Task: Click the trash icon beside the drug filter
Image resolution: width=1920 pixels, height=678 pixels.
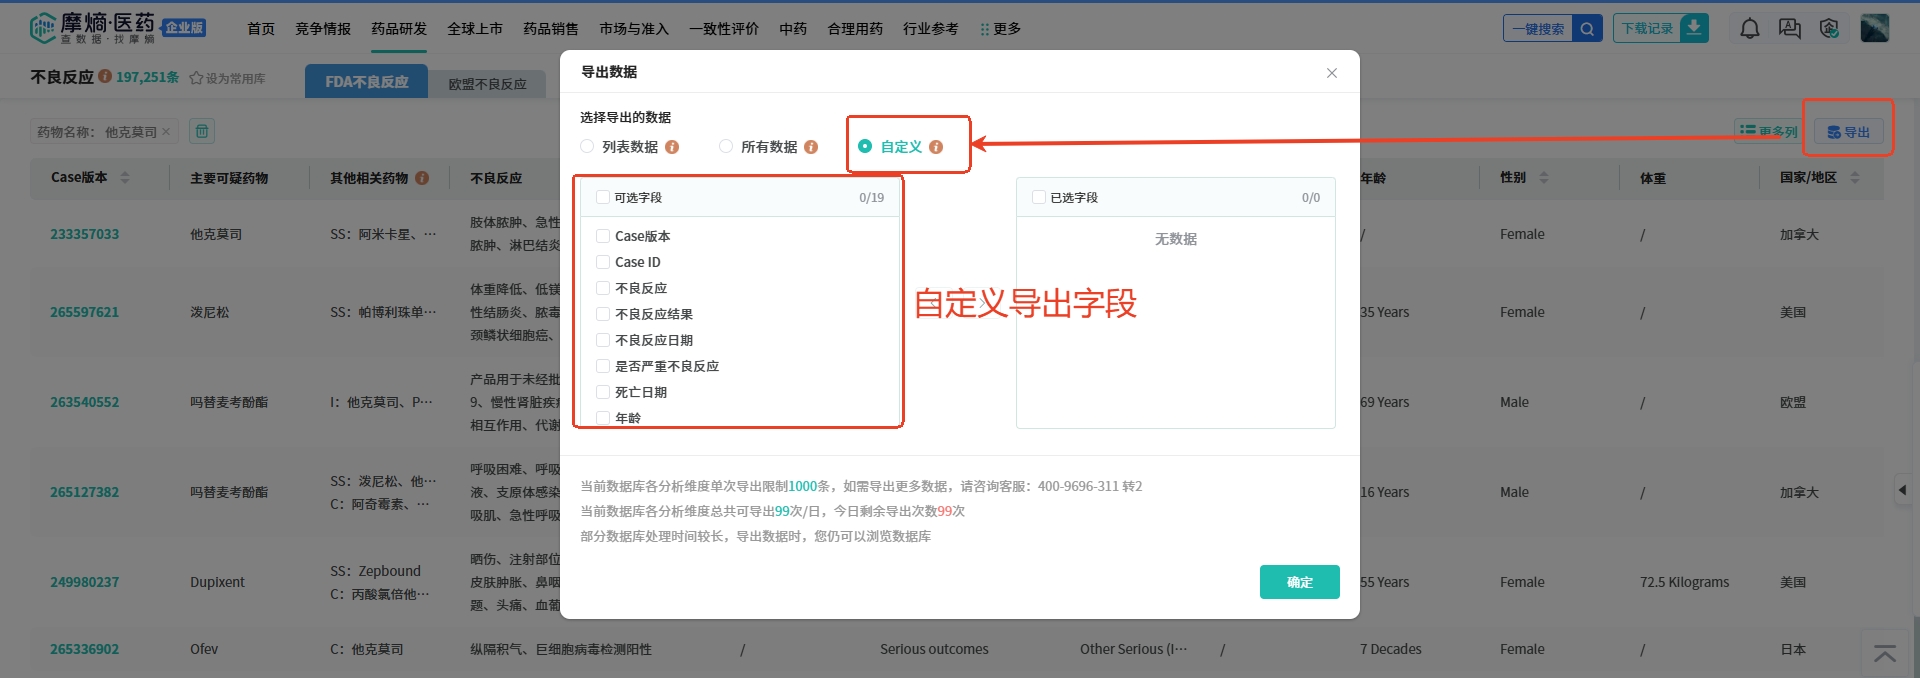Action: (201, 131)
